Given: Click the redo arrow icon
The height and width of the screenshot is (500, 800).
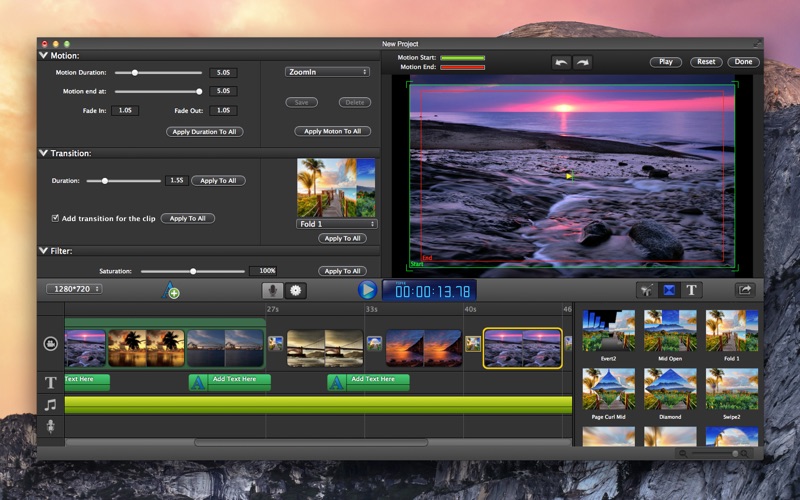Looking at the screenshot, I should (x=582, y=62).
